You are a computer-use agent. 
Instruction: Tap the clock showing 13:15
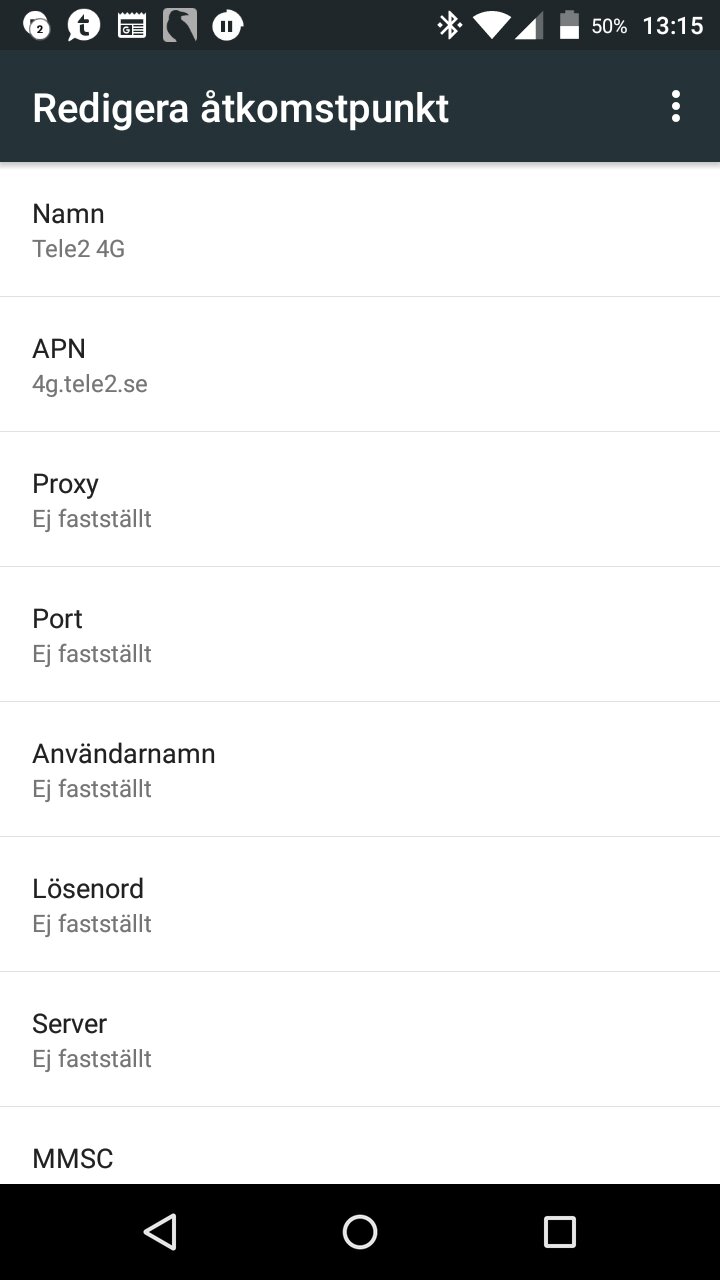[672, 26]
